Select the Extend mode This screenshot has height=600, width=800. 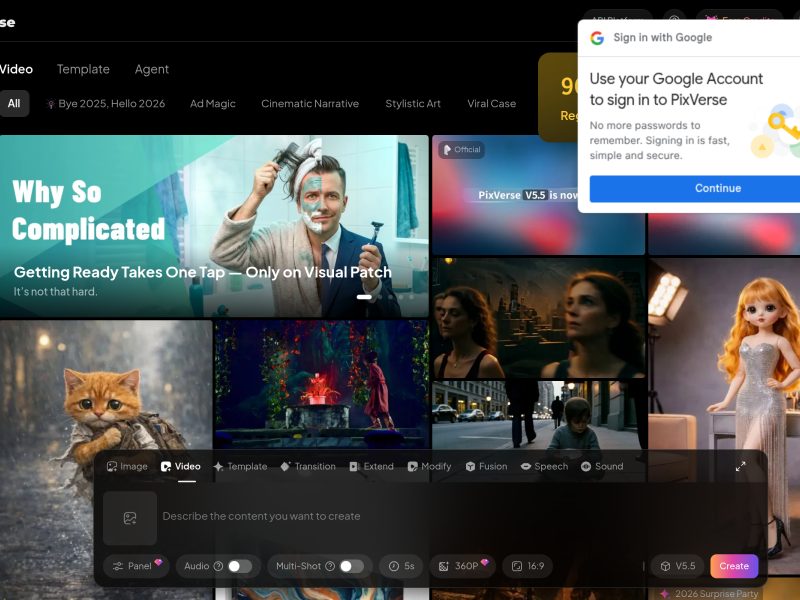tap(371, 466)
